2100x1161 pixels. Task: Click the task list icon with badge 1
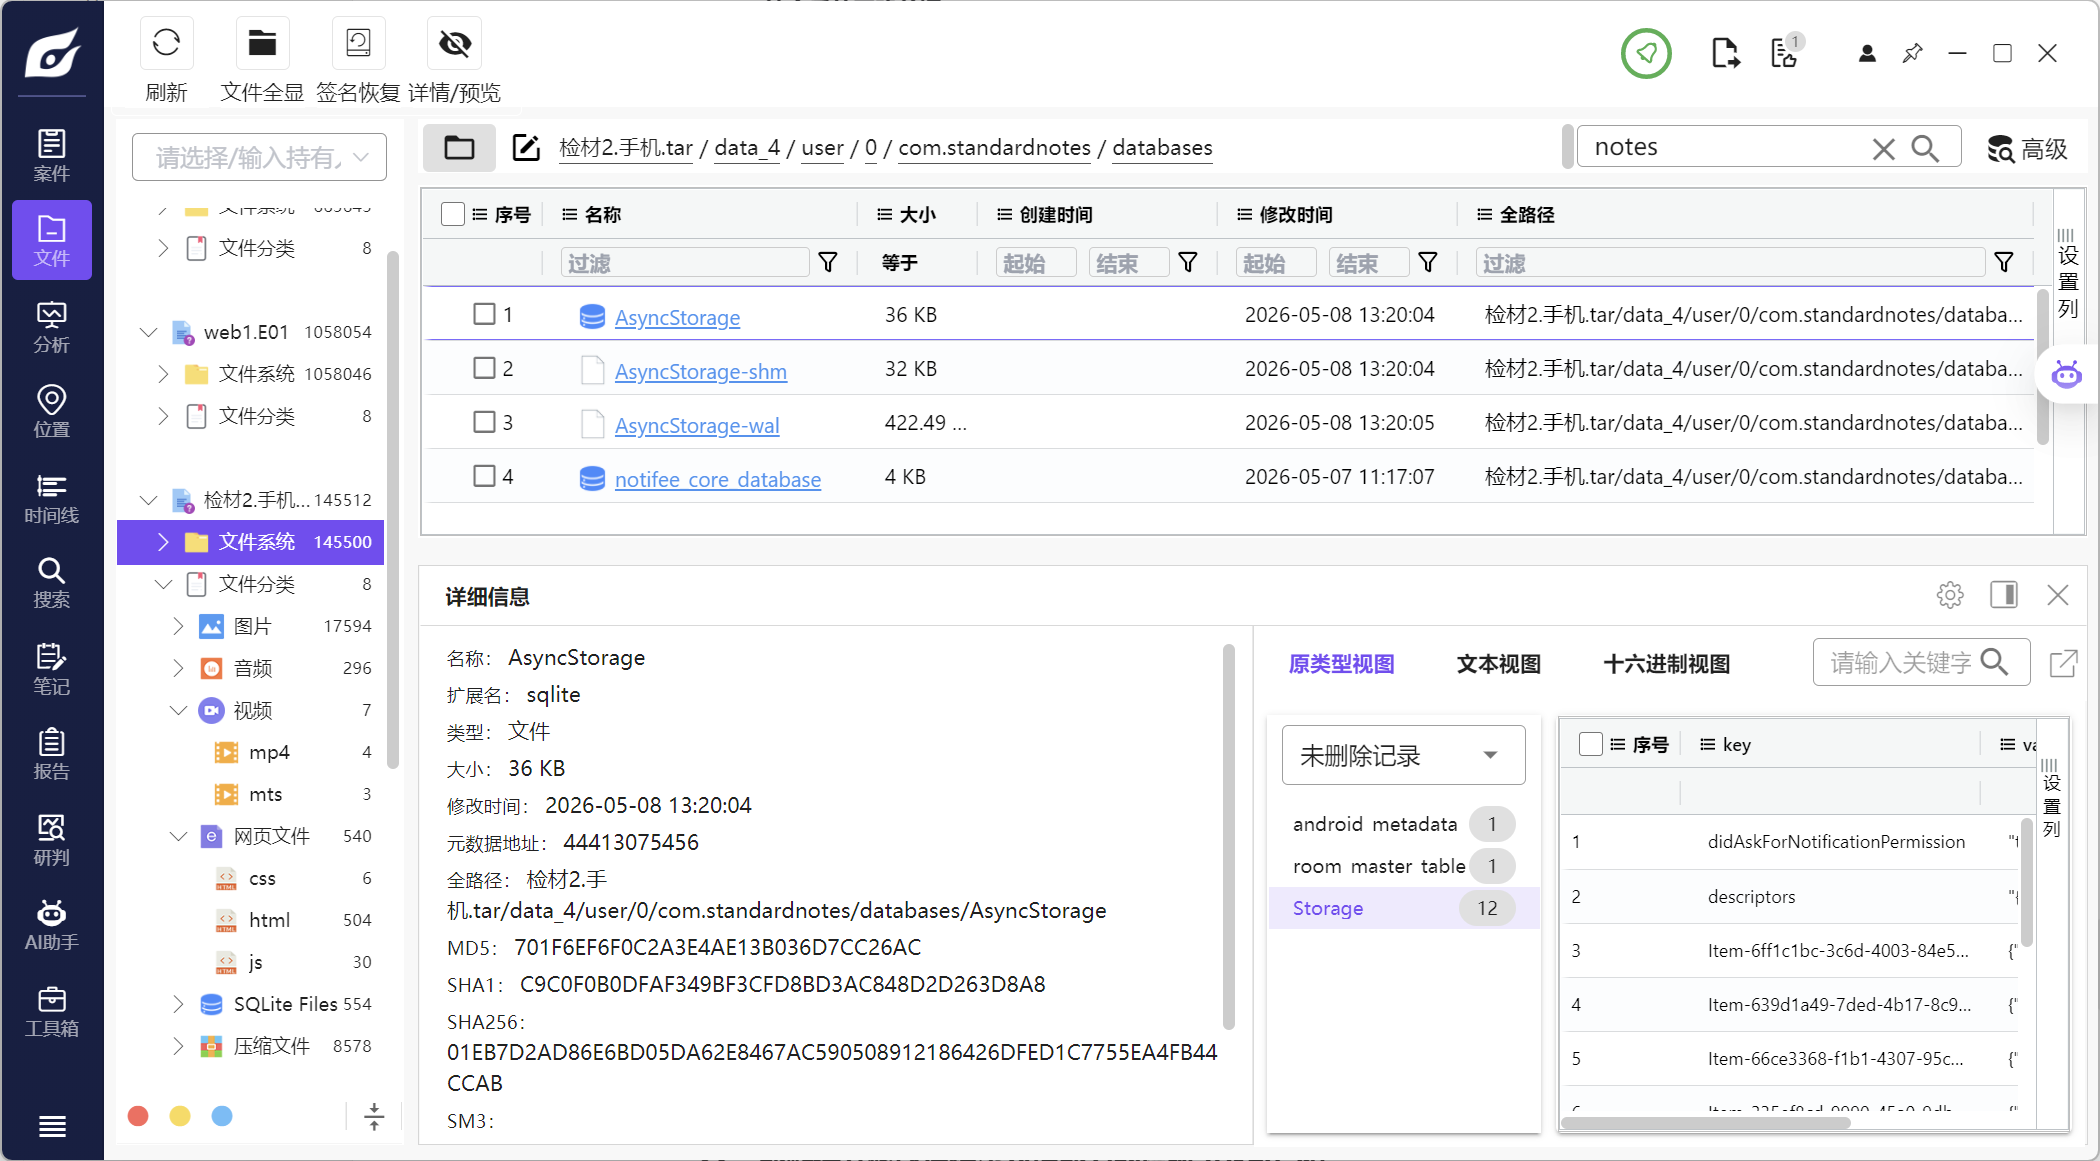coord(1786,53)
